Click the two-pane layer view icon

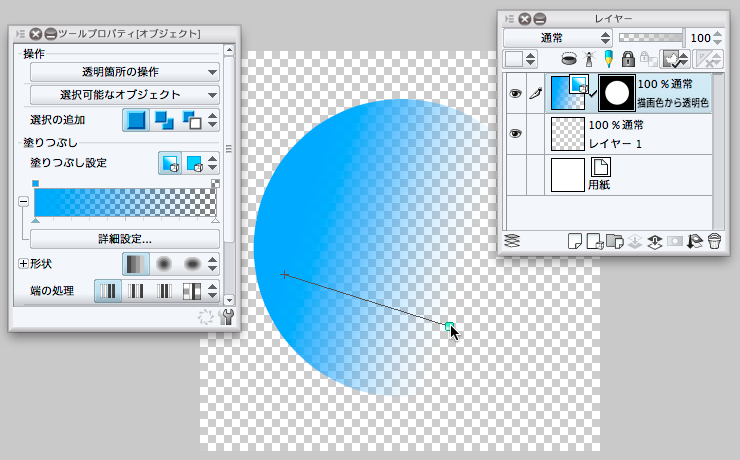pos(512,241)
